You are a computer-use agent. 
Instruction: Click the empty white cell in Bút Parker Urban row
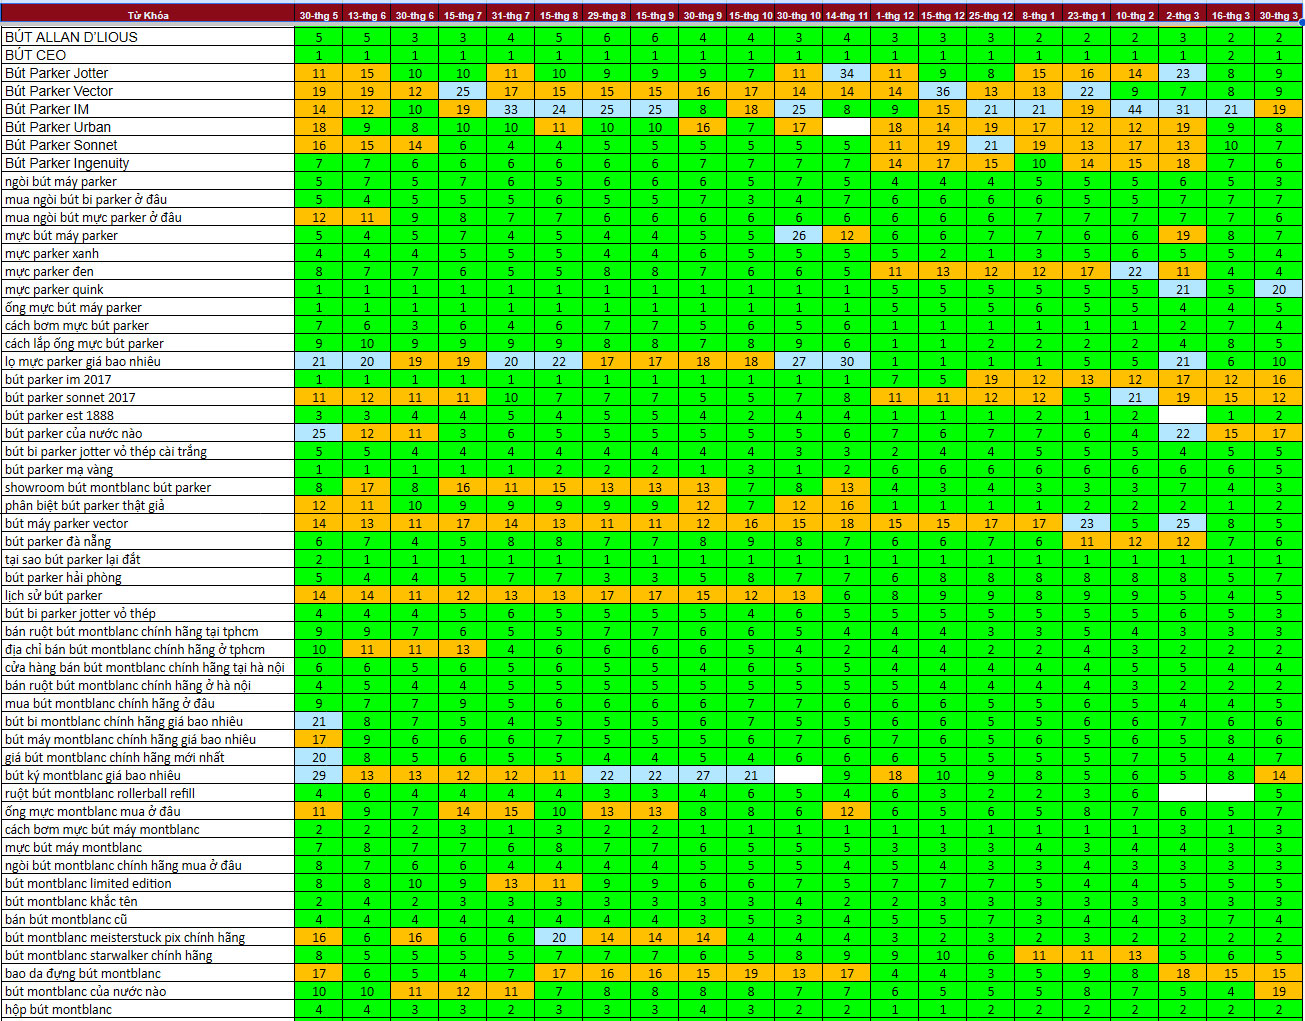847,127
